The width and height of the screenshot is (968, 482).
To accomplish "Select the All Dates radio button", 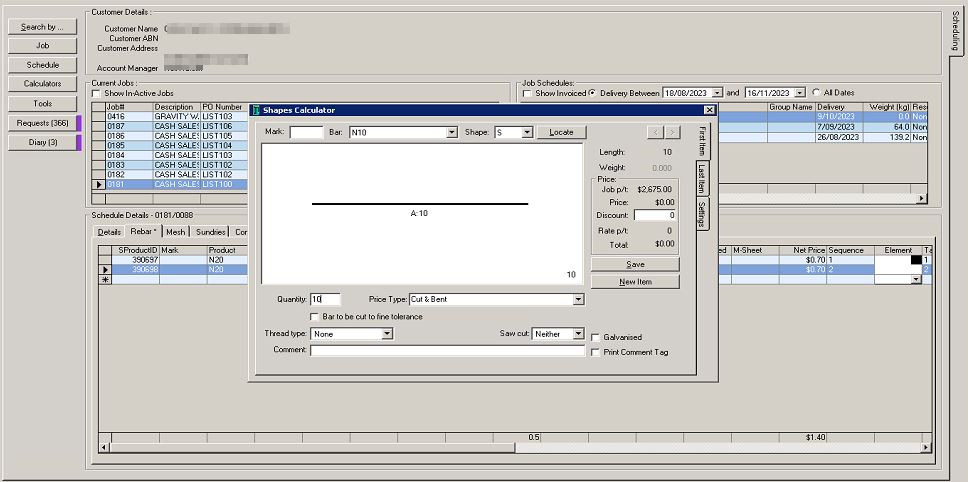I will point(816,93).
